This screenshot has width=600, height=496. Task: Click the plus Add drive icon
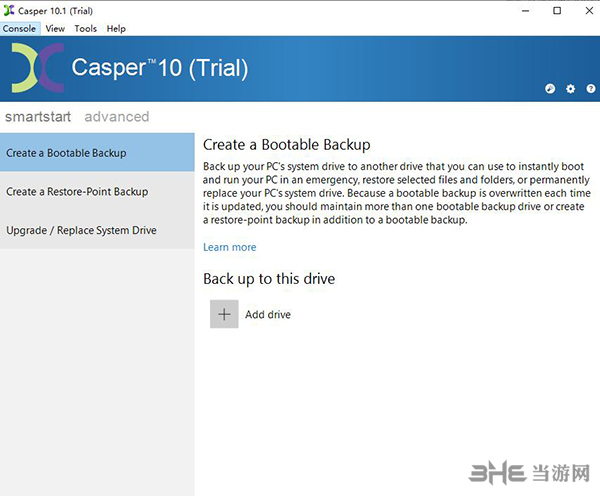(224, 314)
